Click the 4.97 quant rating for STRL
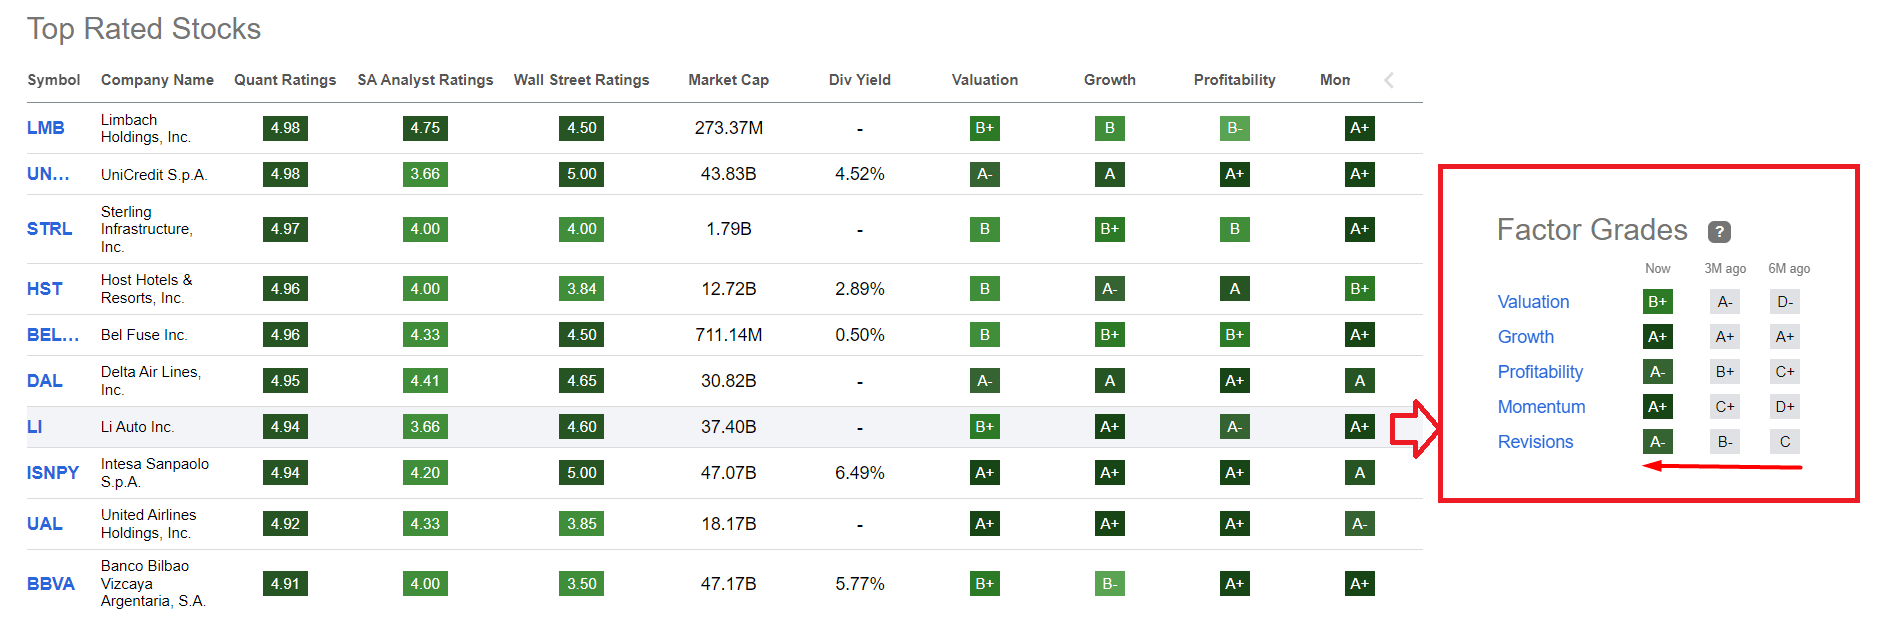 pyautogui.click(x=285, y=229)
